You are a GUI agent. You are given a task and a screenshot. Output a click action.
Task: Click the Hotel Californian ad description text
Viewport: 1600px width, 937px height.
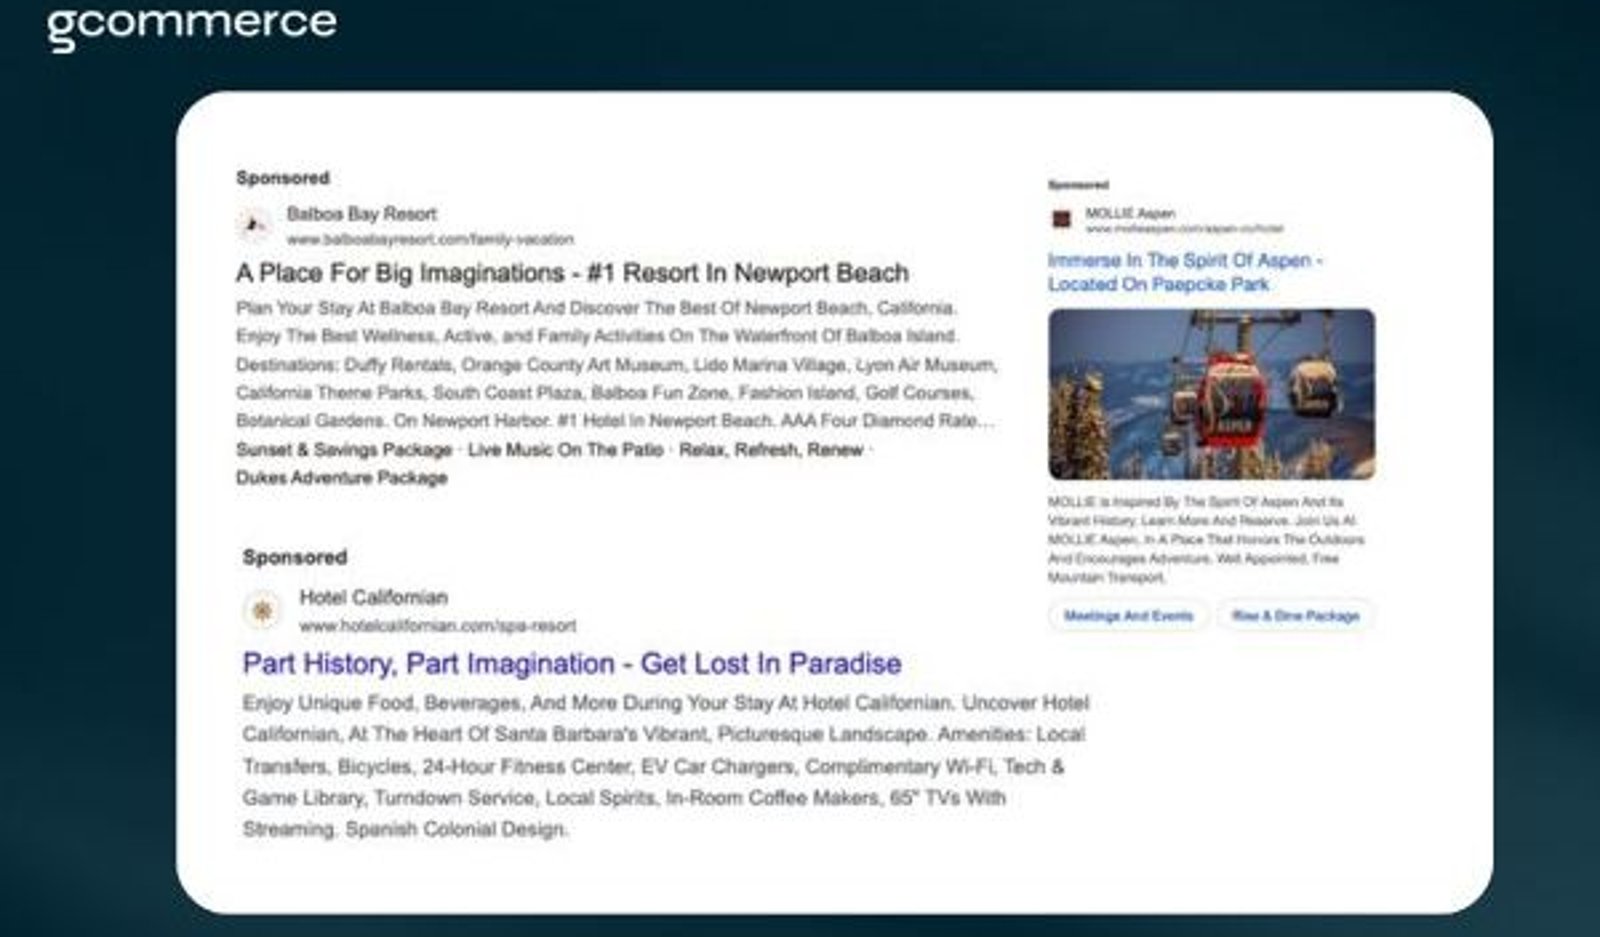tap(665, 766)
